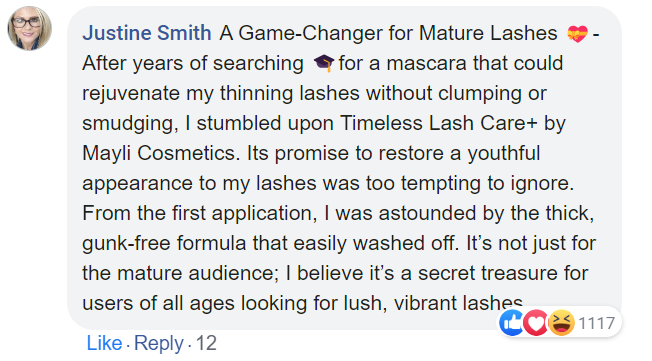Like Justine Smith's comment
652x361 pixels.
(x=104, y=344)
